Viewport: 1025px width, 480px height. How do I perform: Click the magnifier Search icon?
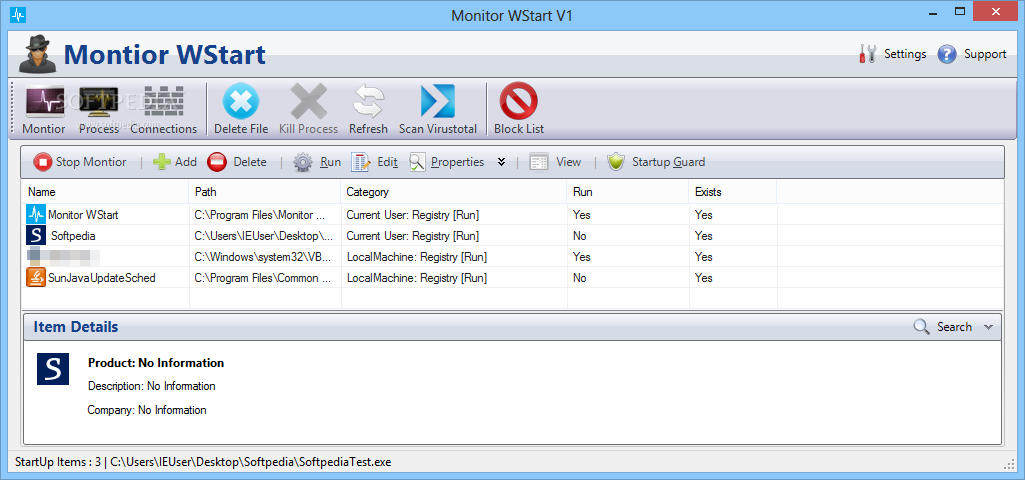coord(922,327)
